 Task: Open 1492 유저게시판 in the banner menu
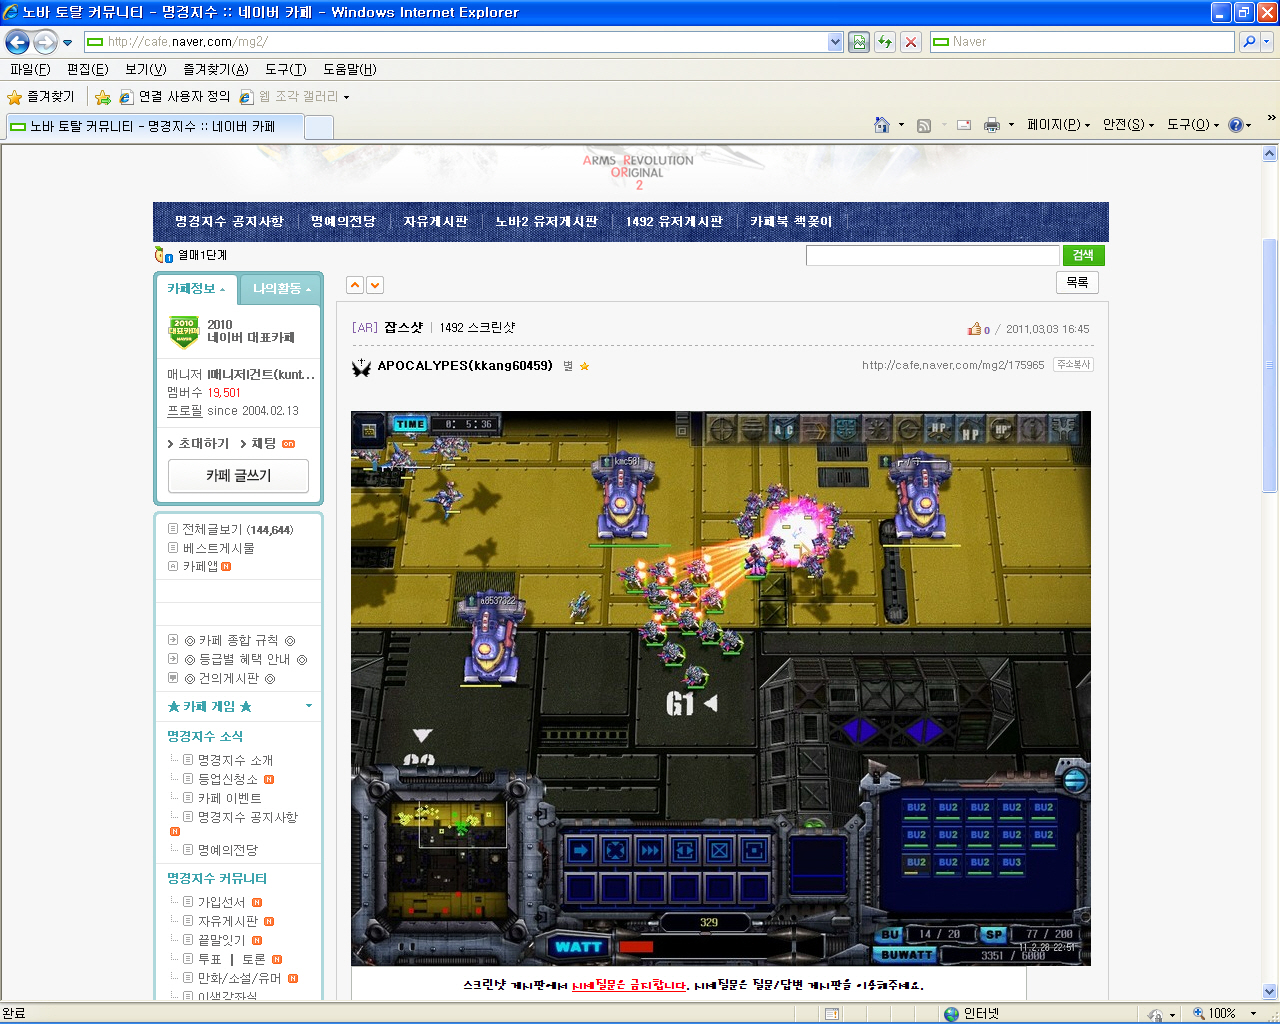(674, 221)
